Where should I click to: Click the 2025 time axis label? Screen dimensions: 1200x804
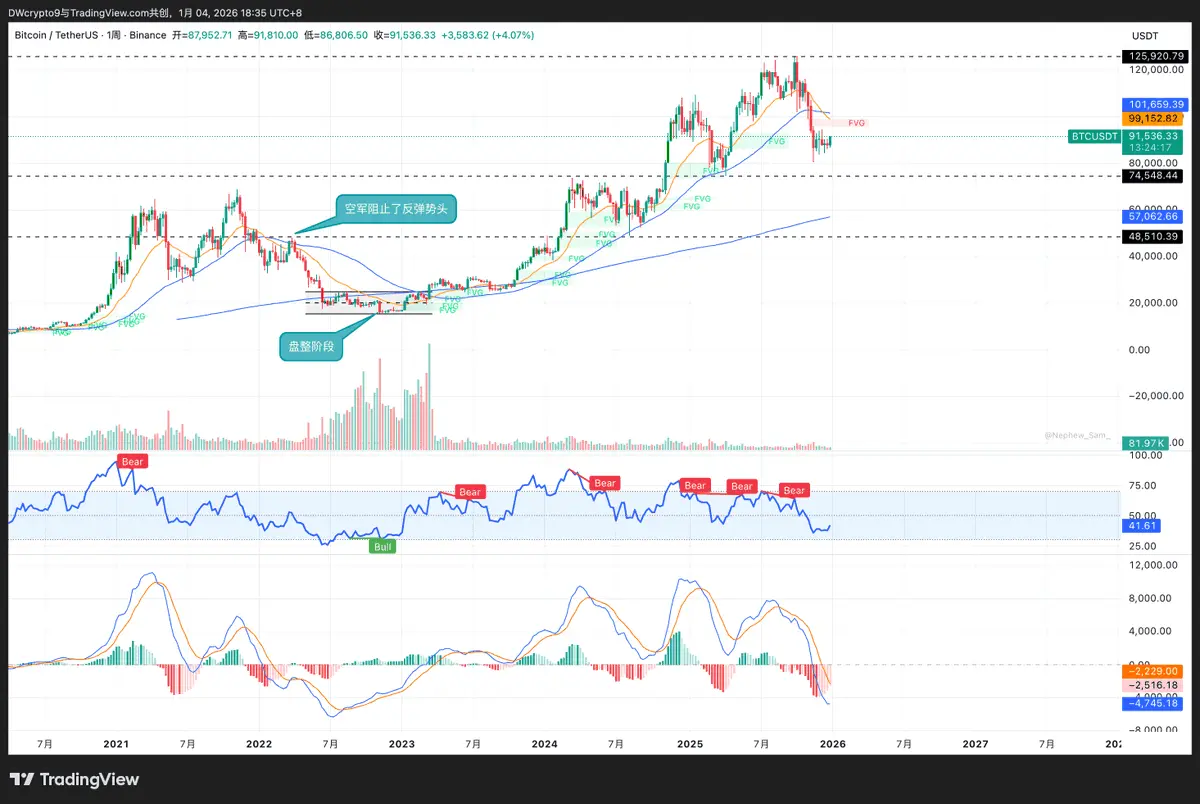tap(689, 744)
